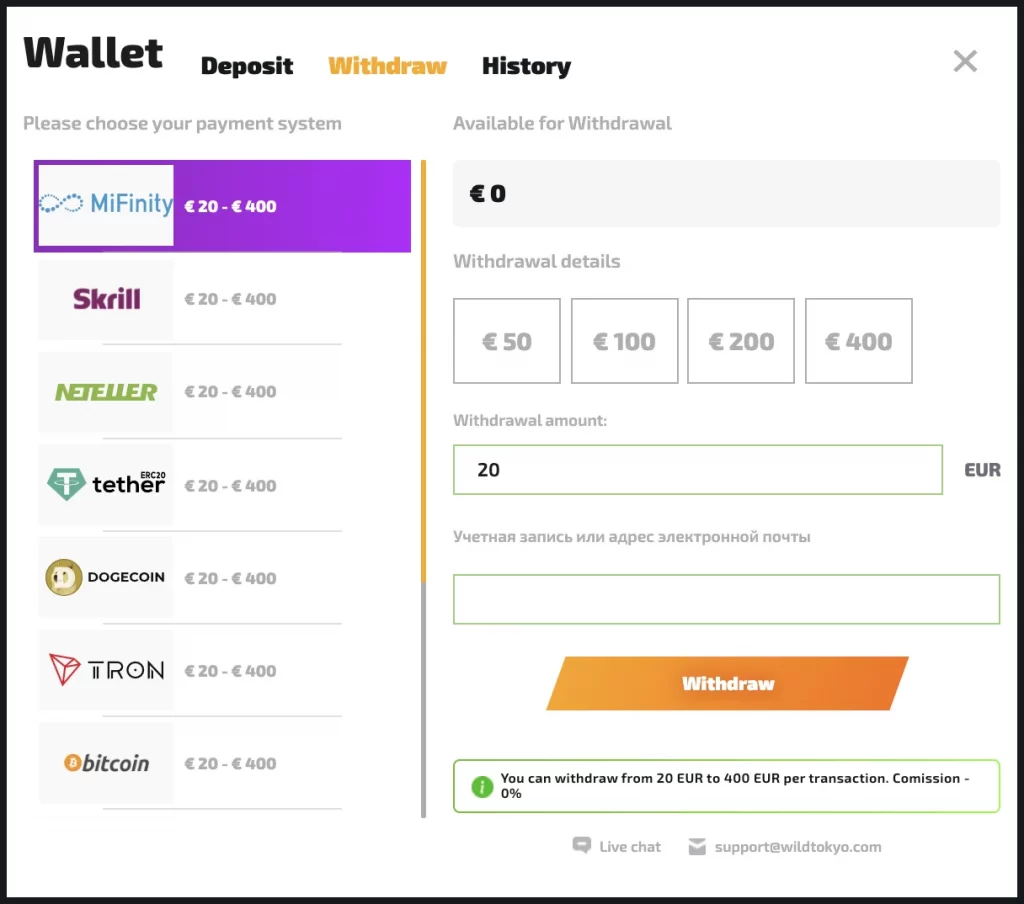Screen dimensions: 1024x904
Task: Choose the Skrill payment logo
Action: 106,299
